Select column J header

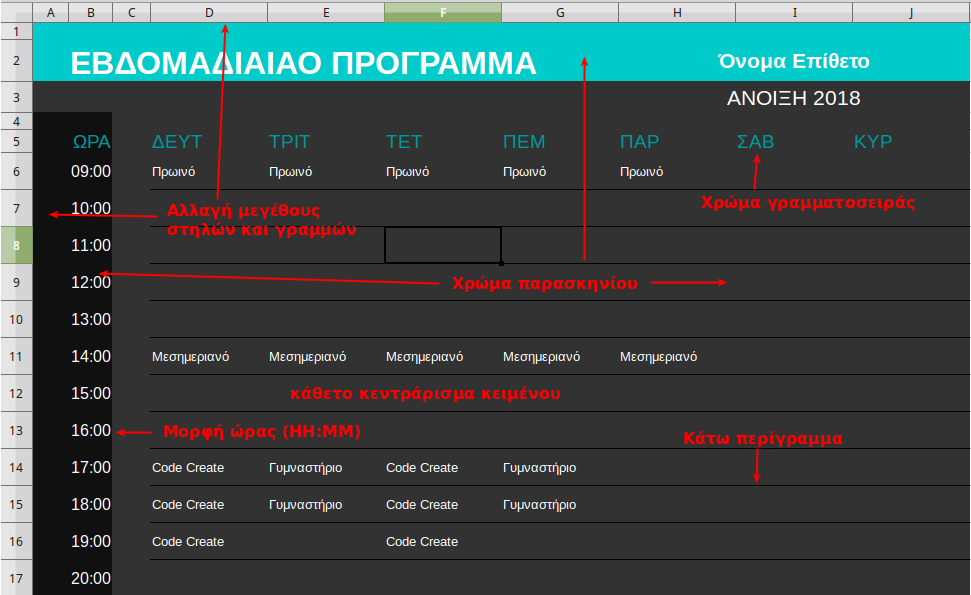[x=911, y=12]
